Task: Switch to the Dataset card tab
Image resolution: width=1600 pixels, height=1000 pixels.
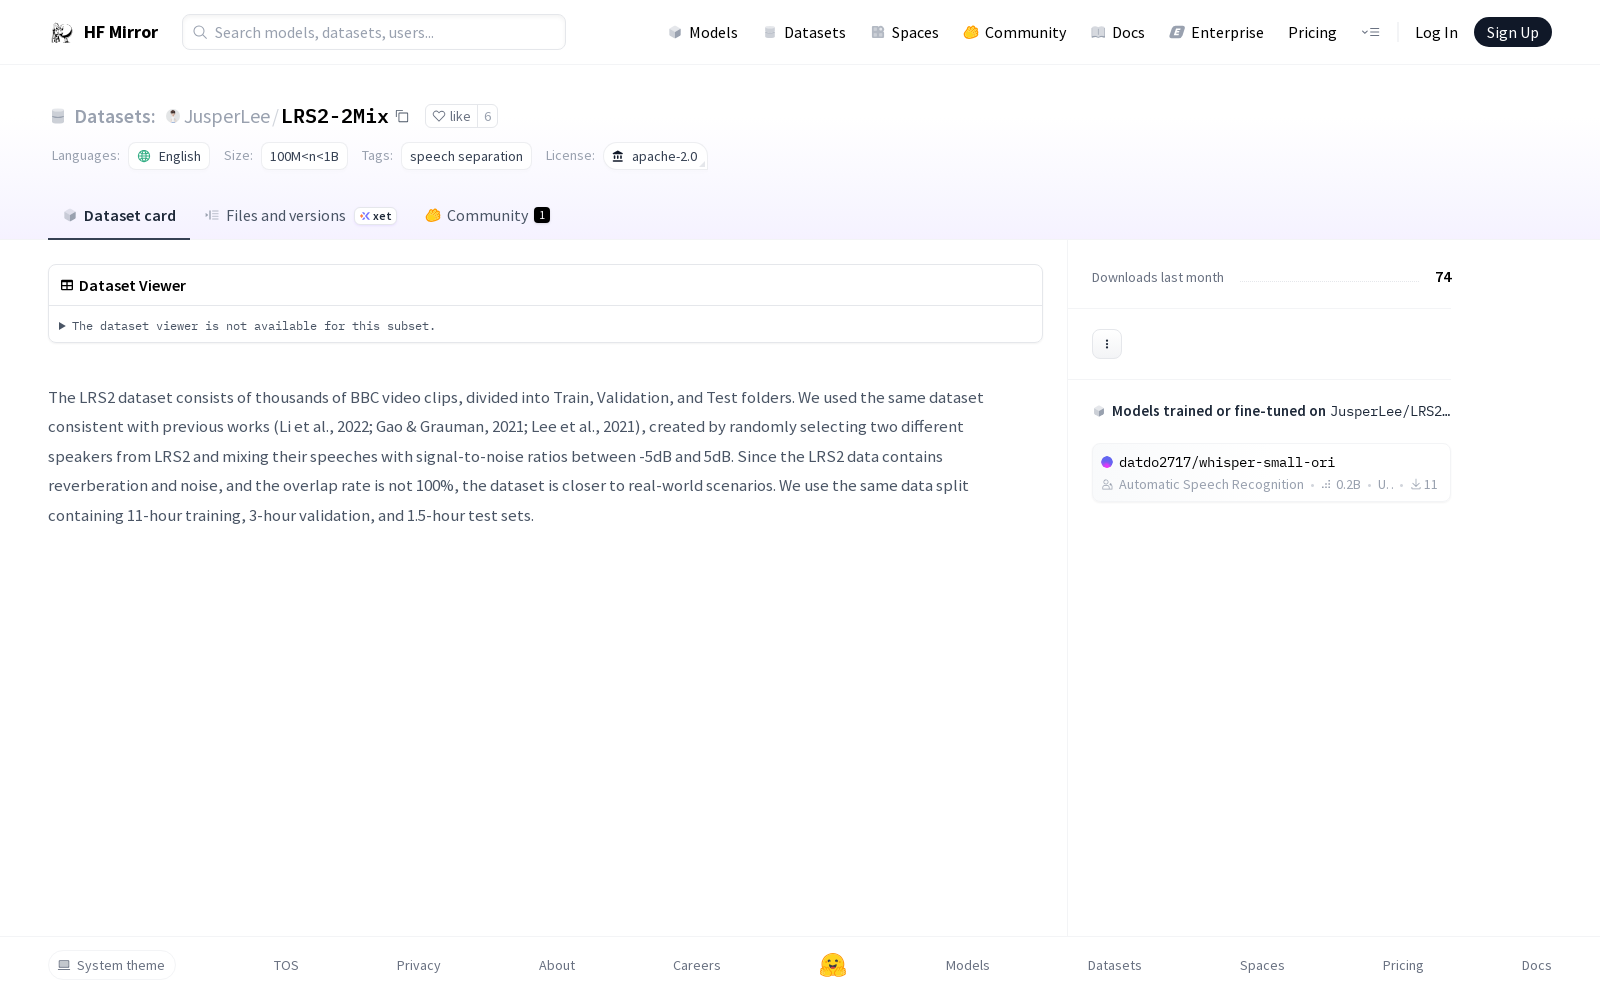Action: click(x=119, y=216)
